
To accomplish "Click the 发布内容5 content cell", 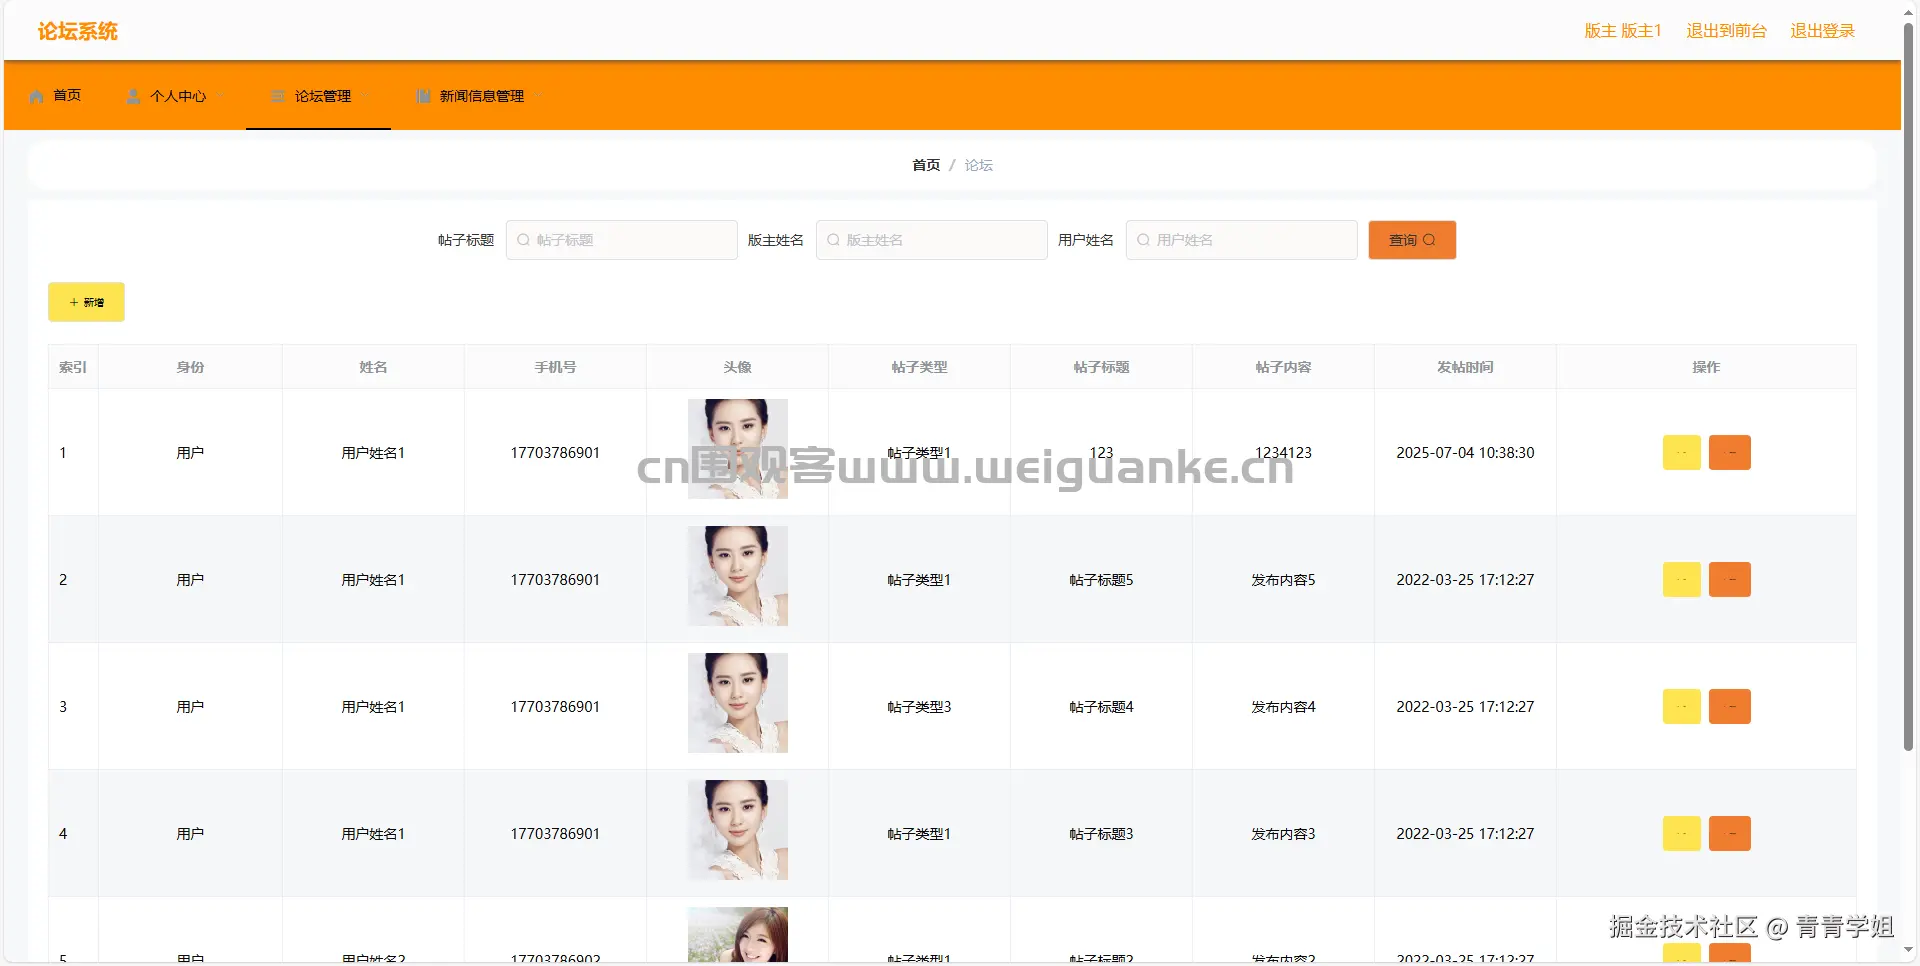I will (x=1283, y=580).
